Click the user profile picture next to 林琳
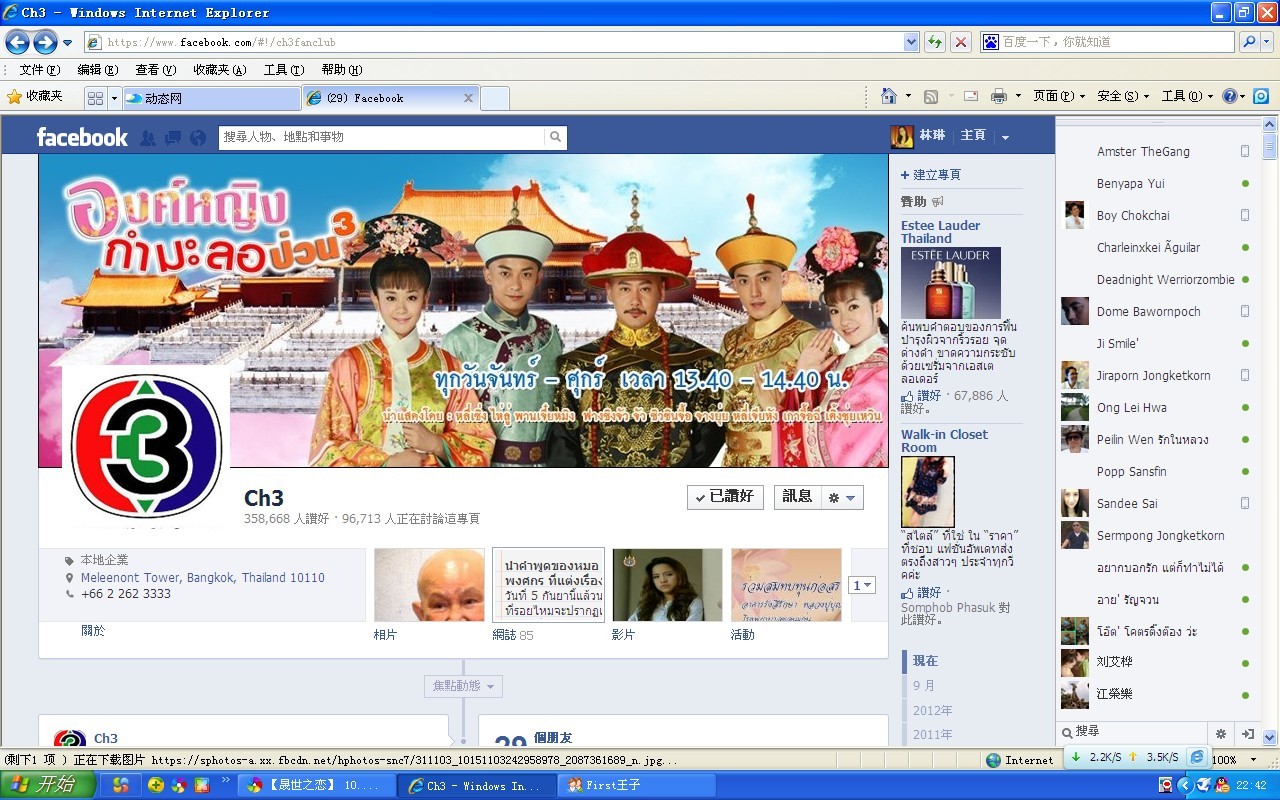Viewport: 1280px width, 800px height. pyautogui.click(x=902, y=136)
